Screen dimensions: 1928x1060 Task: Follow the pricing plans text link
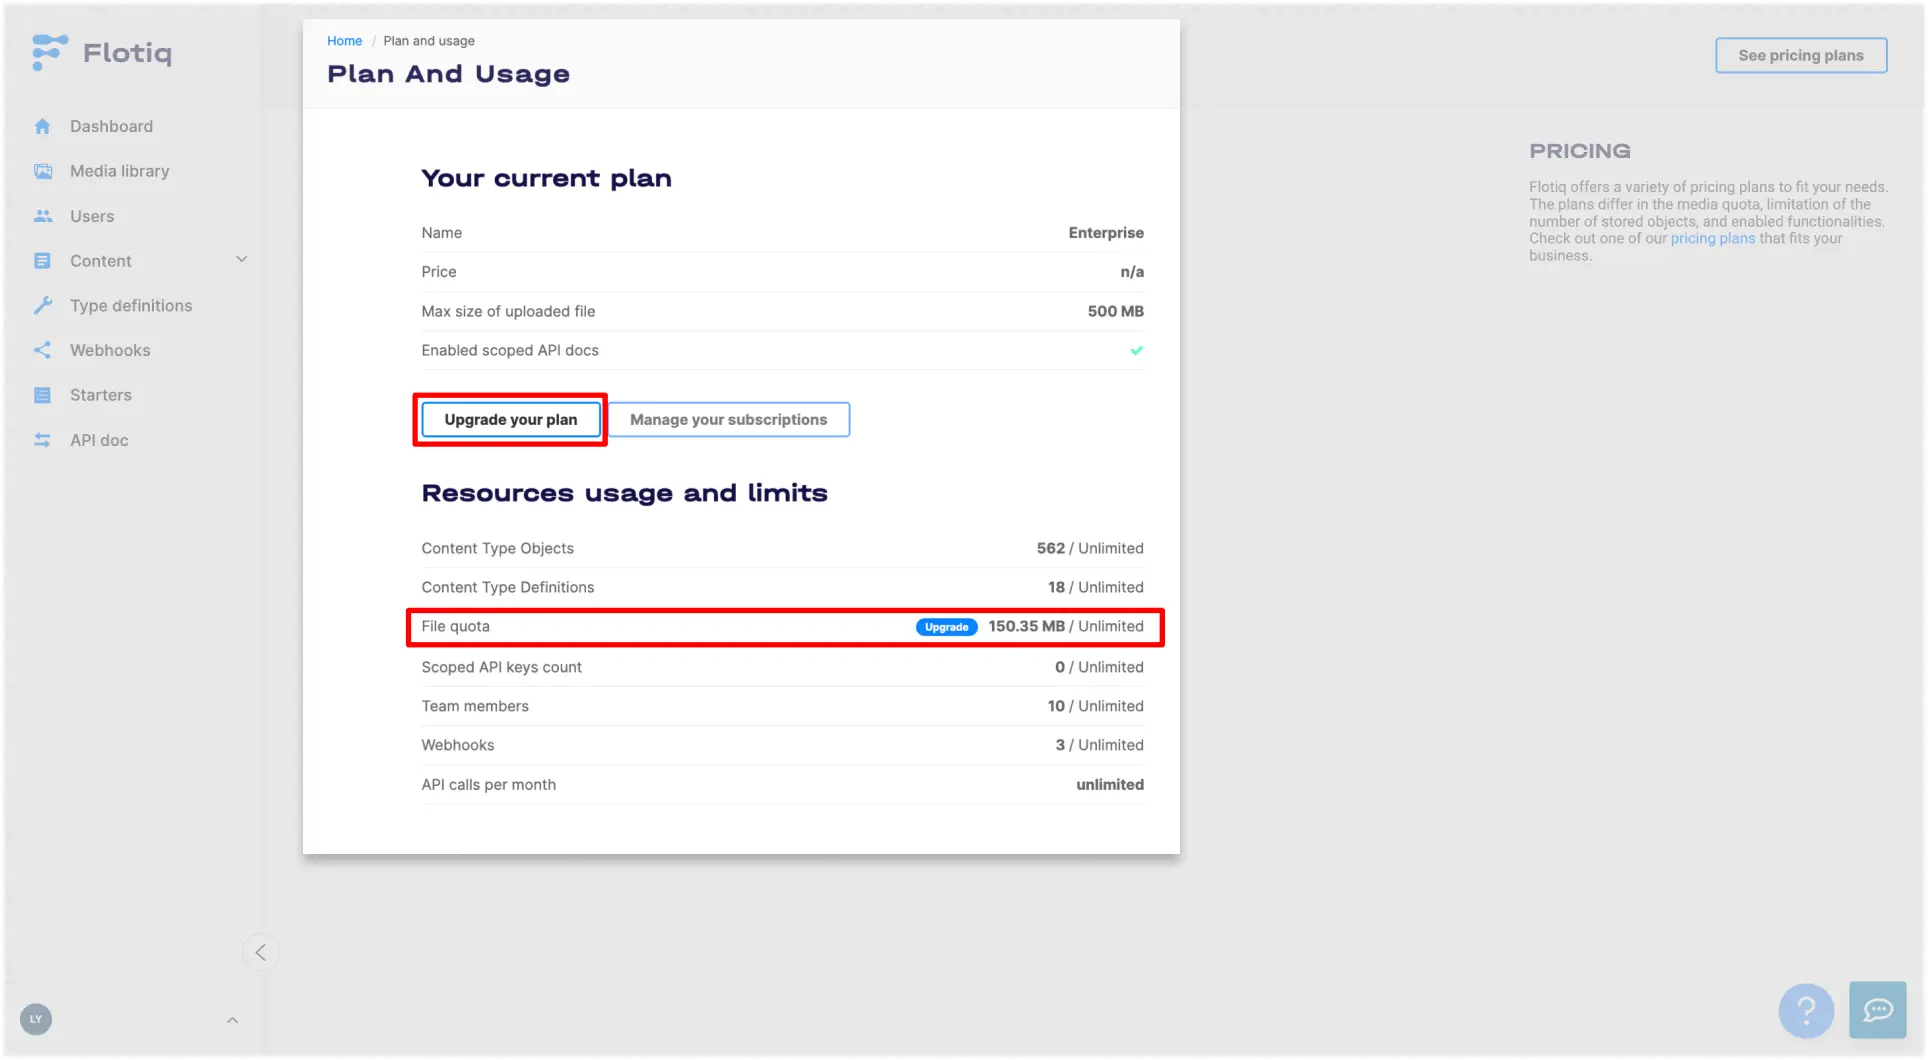click(1712, 239)
